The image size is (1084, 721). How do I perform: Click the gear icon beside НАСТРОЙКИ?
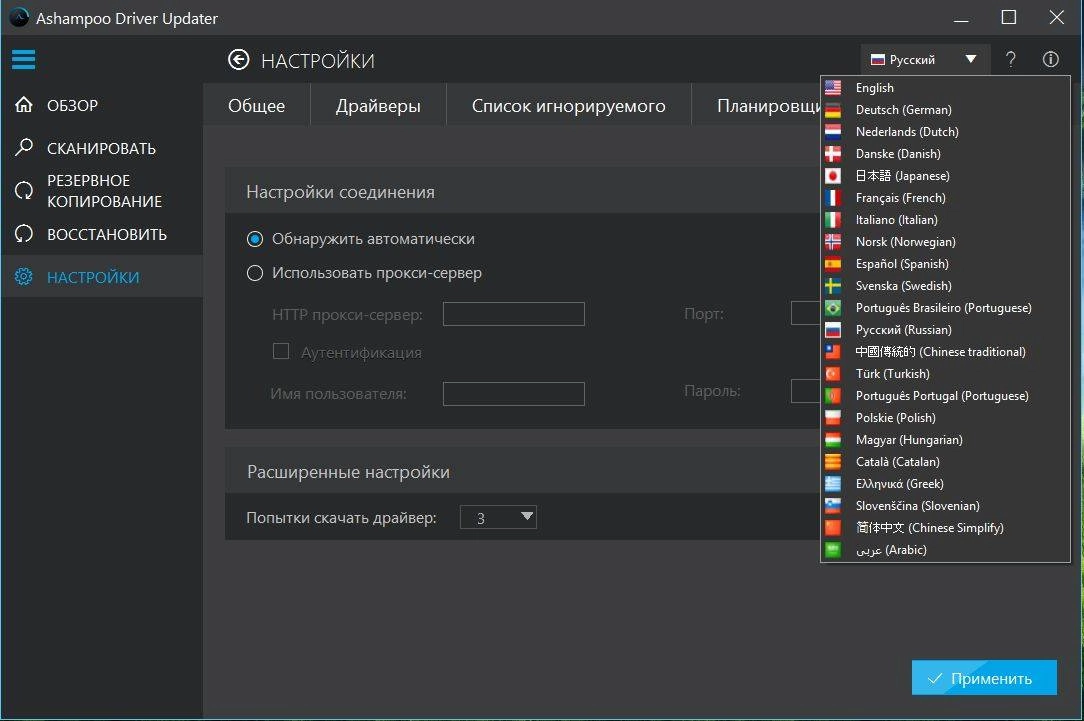coord(24,277)
